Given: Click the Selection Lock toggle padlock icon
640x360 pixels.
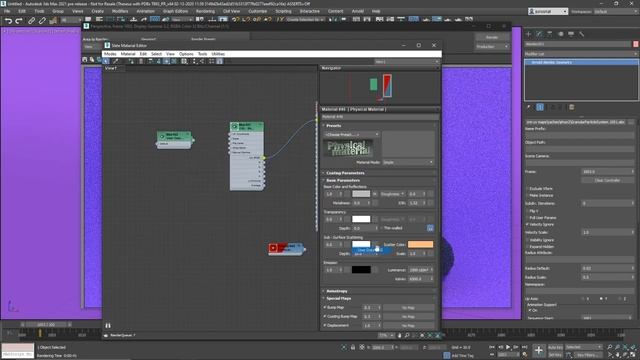Looking at the screenshot, I should click(353, 347).
